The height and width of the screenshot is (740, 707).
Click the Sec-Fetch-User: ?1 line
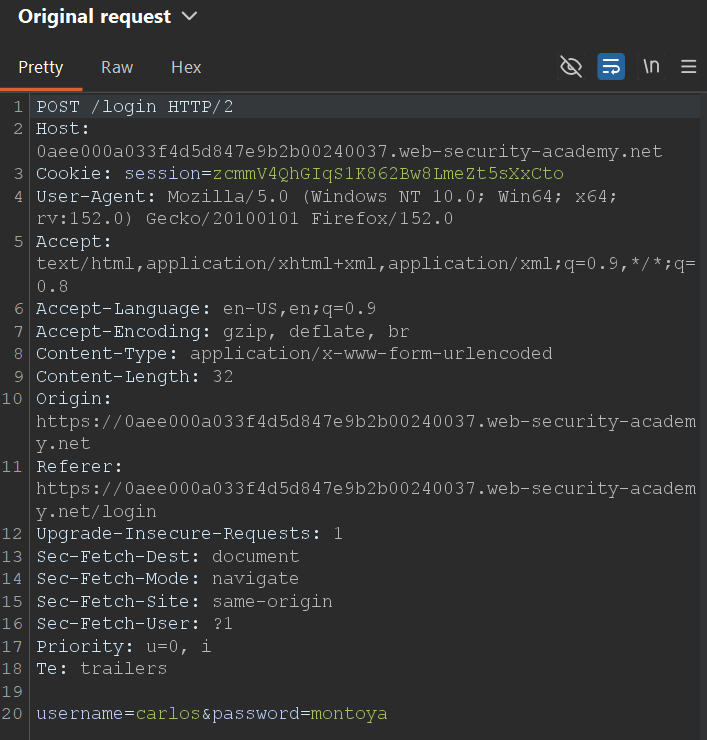click(x=135, y=624)
